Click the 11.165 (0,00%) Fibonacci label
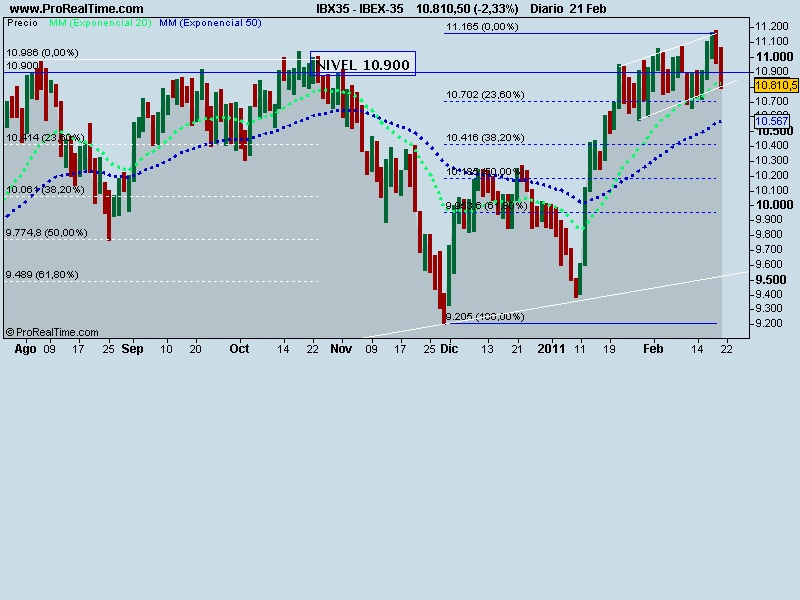 pos(482,27)
